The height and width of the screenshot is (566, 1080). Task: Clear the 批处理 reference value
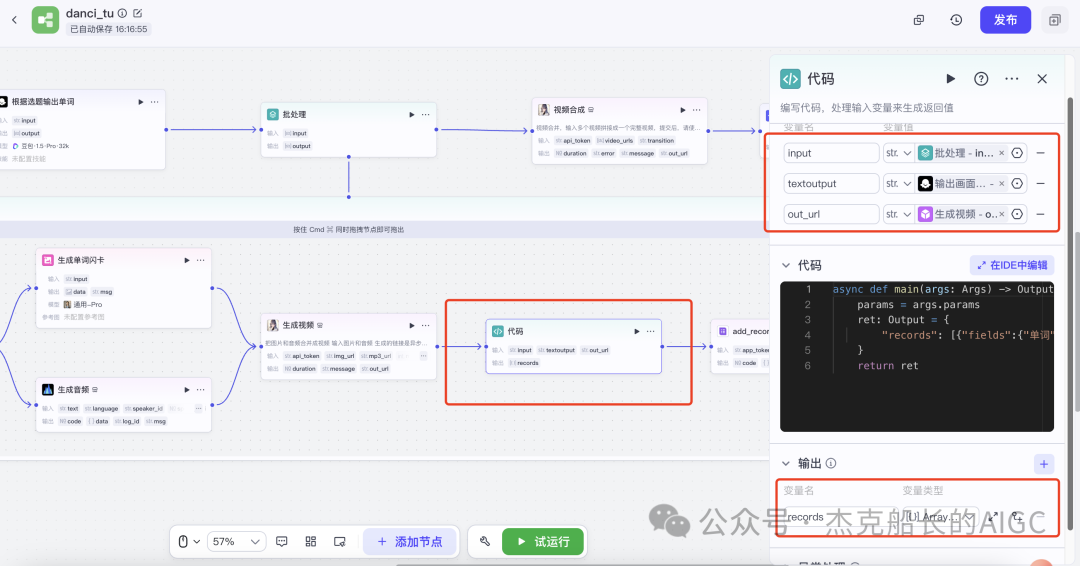pyautogui.click(x=1001, y=153)
